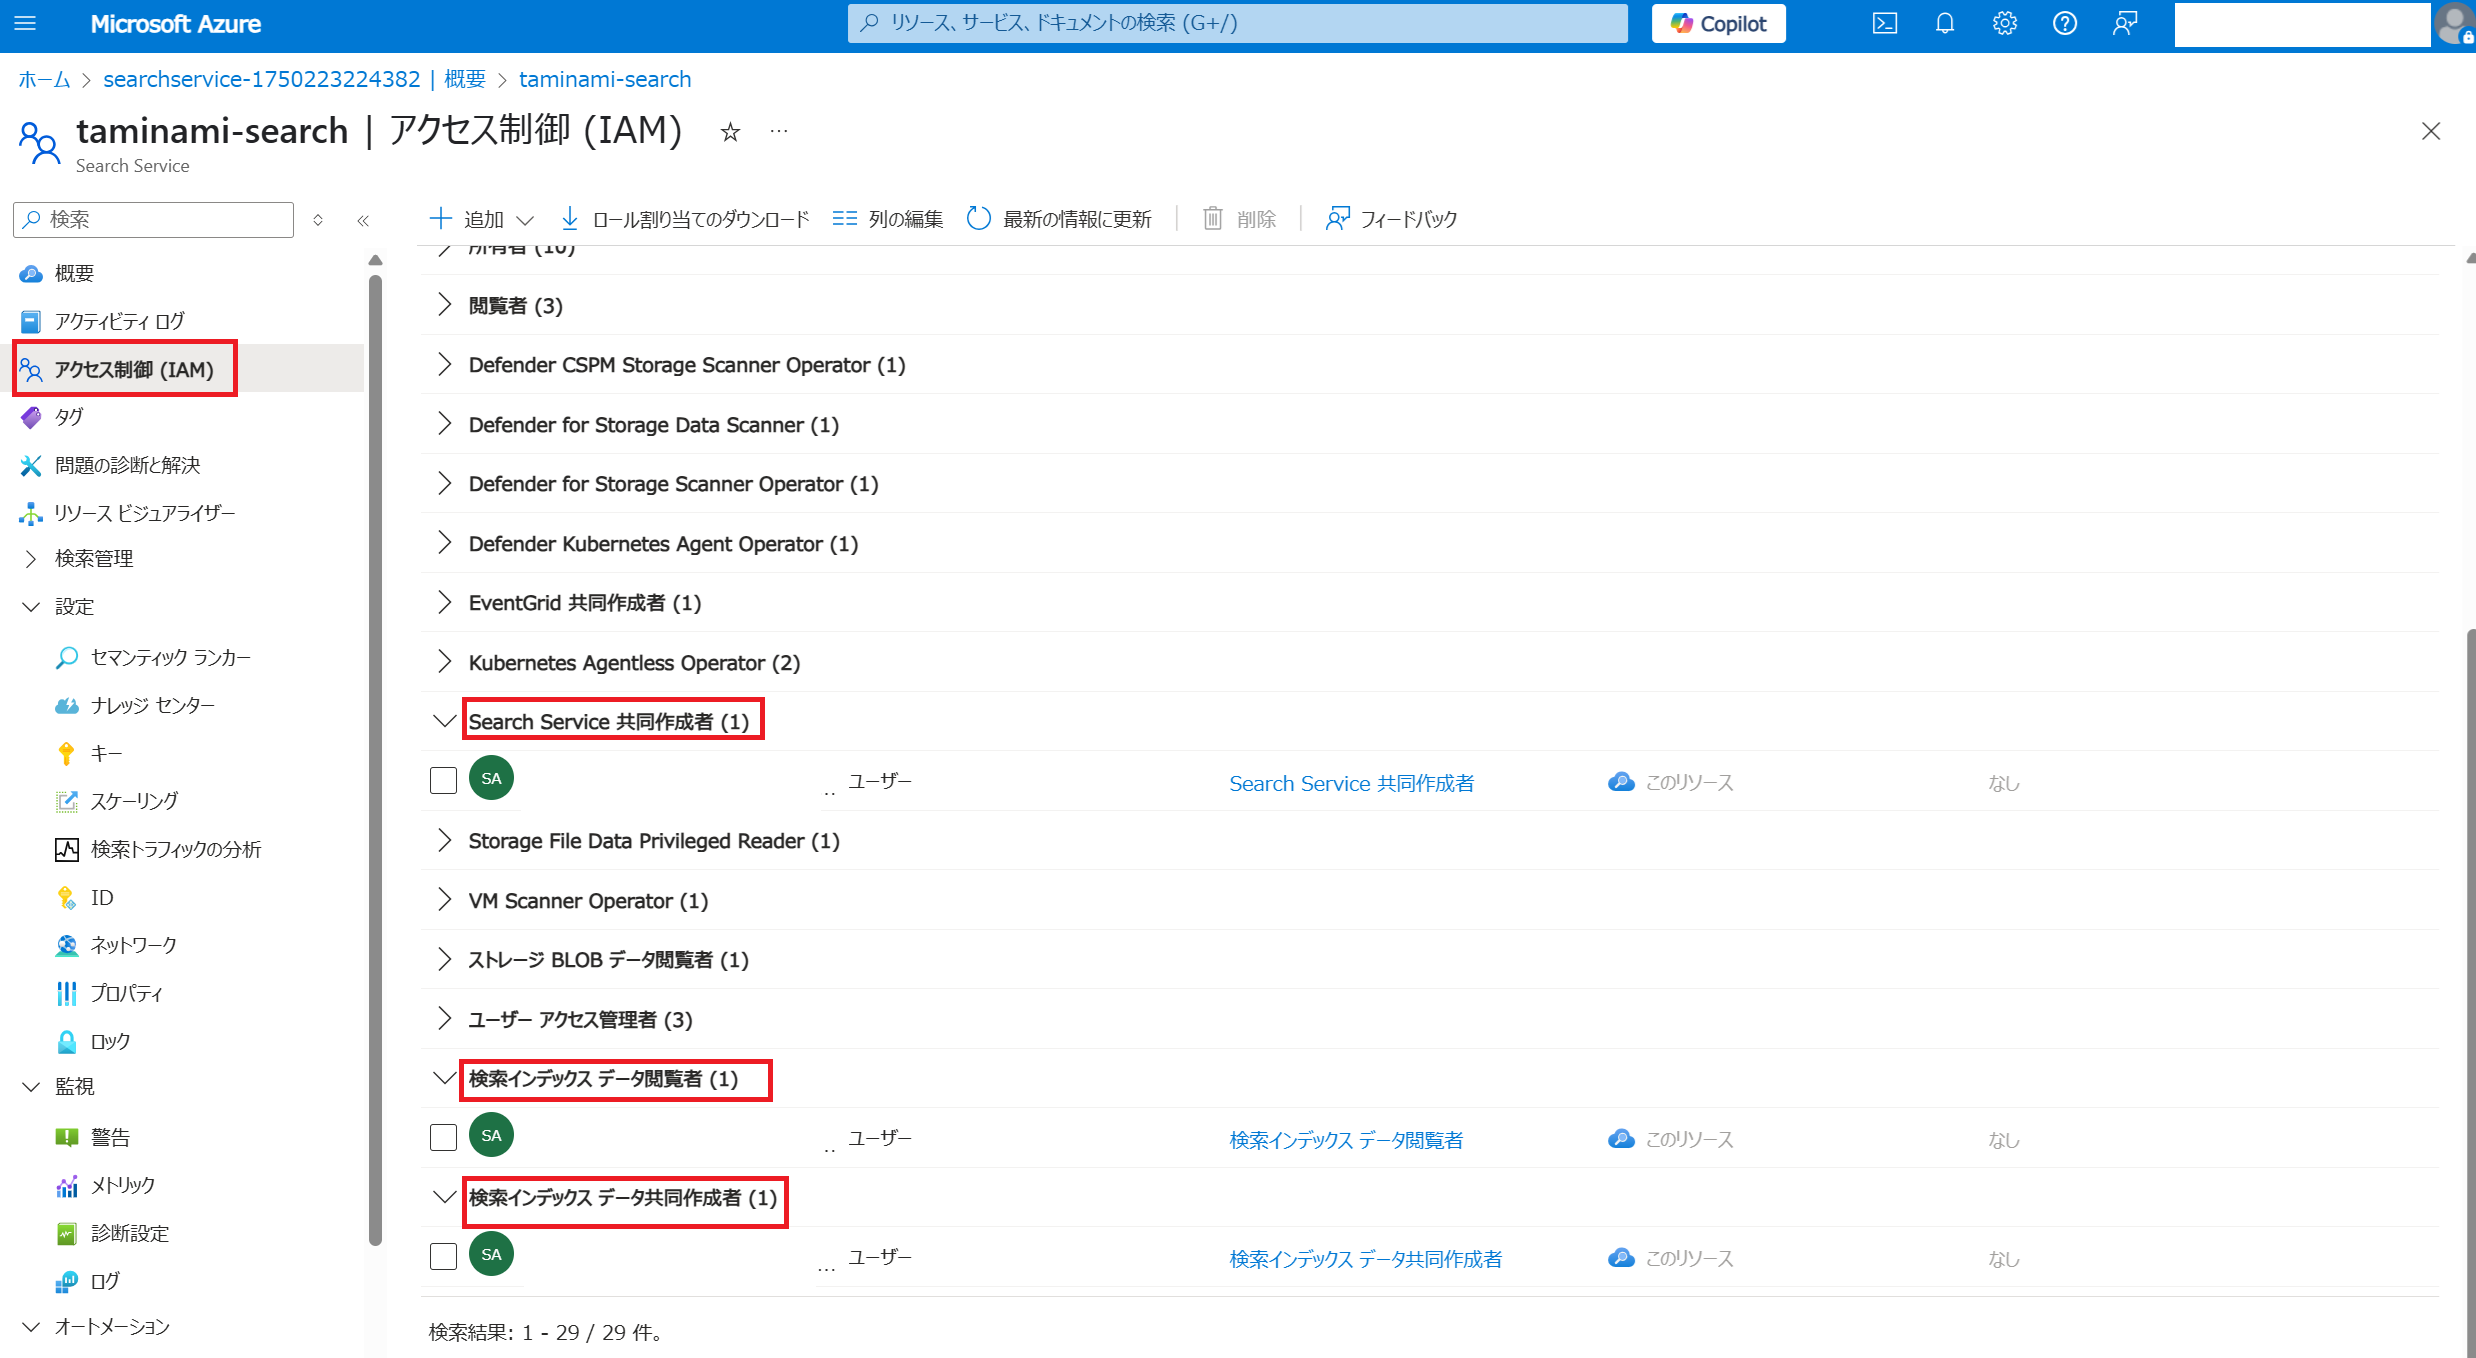This screenshot has height=1358, width=2476.
Task: Open プロパティ page
Action: tap(126, 993)
